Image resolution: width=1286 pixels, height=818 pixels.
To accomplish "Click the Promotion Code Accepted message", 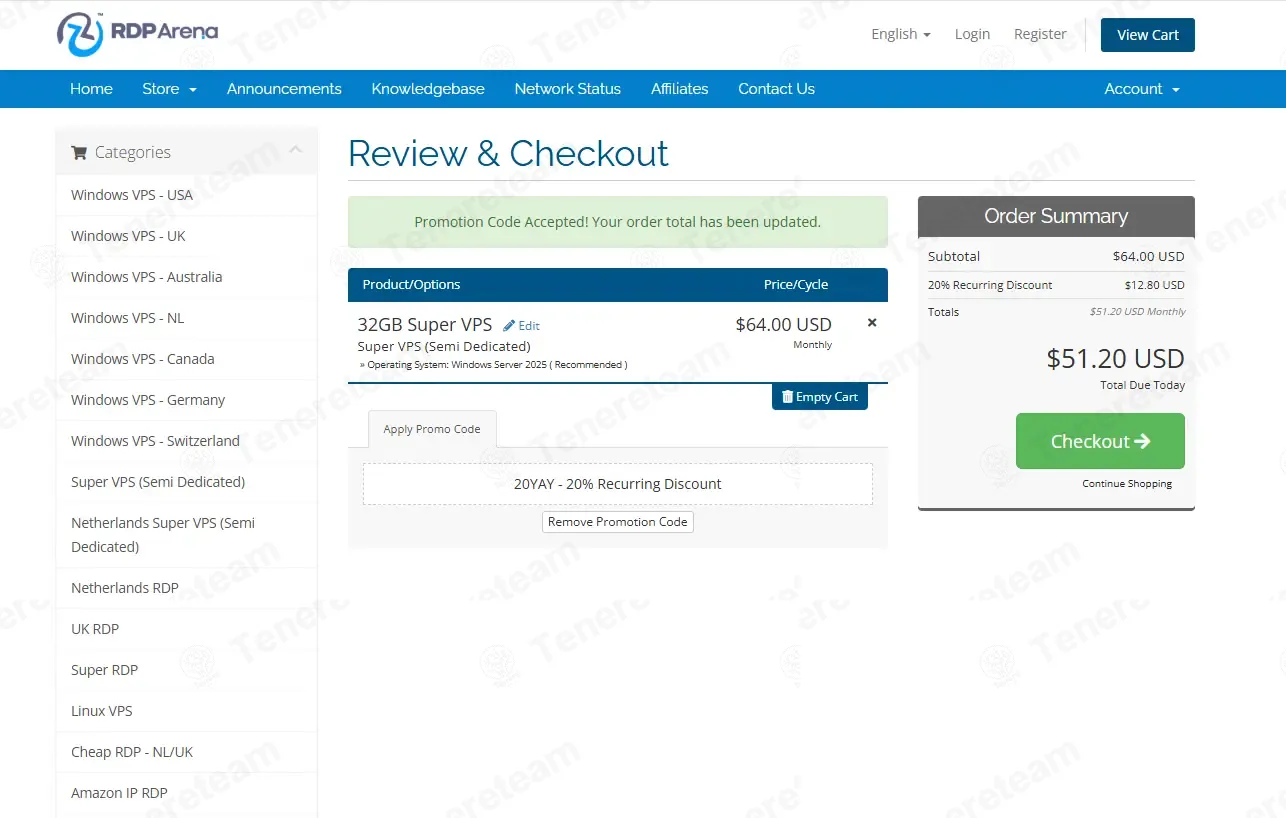I will [618, 222].
